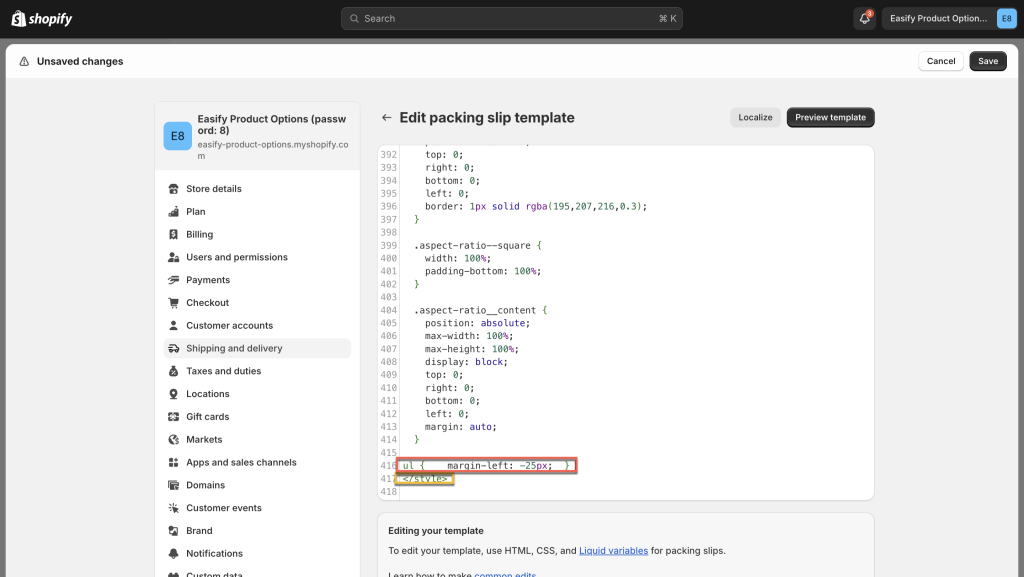
Task: Click the Gift cards icon
Action: coord(174,417)
